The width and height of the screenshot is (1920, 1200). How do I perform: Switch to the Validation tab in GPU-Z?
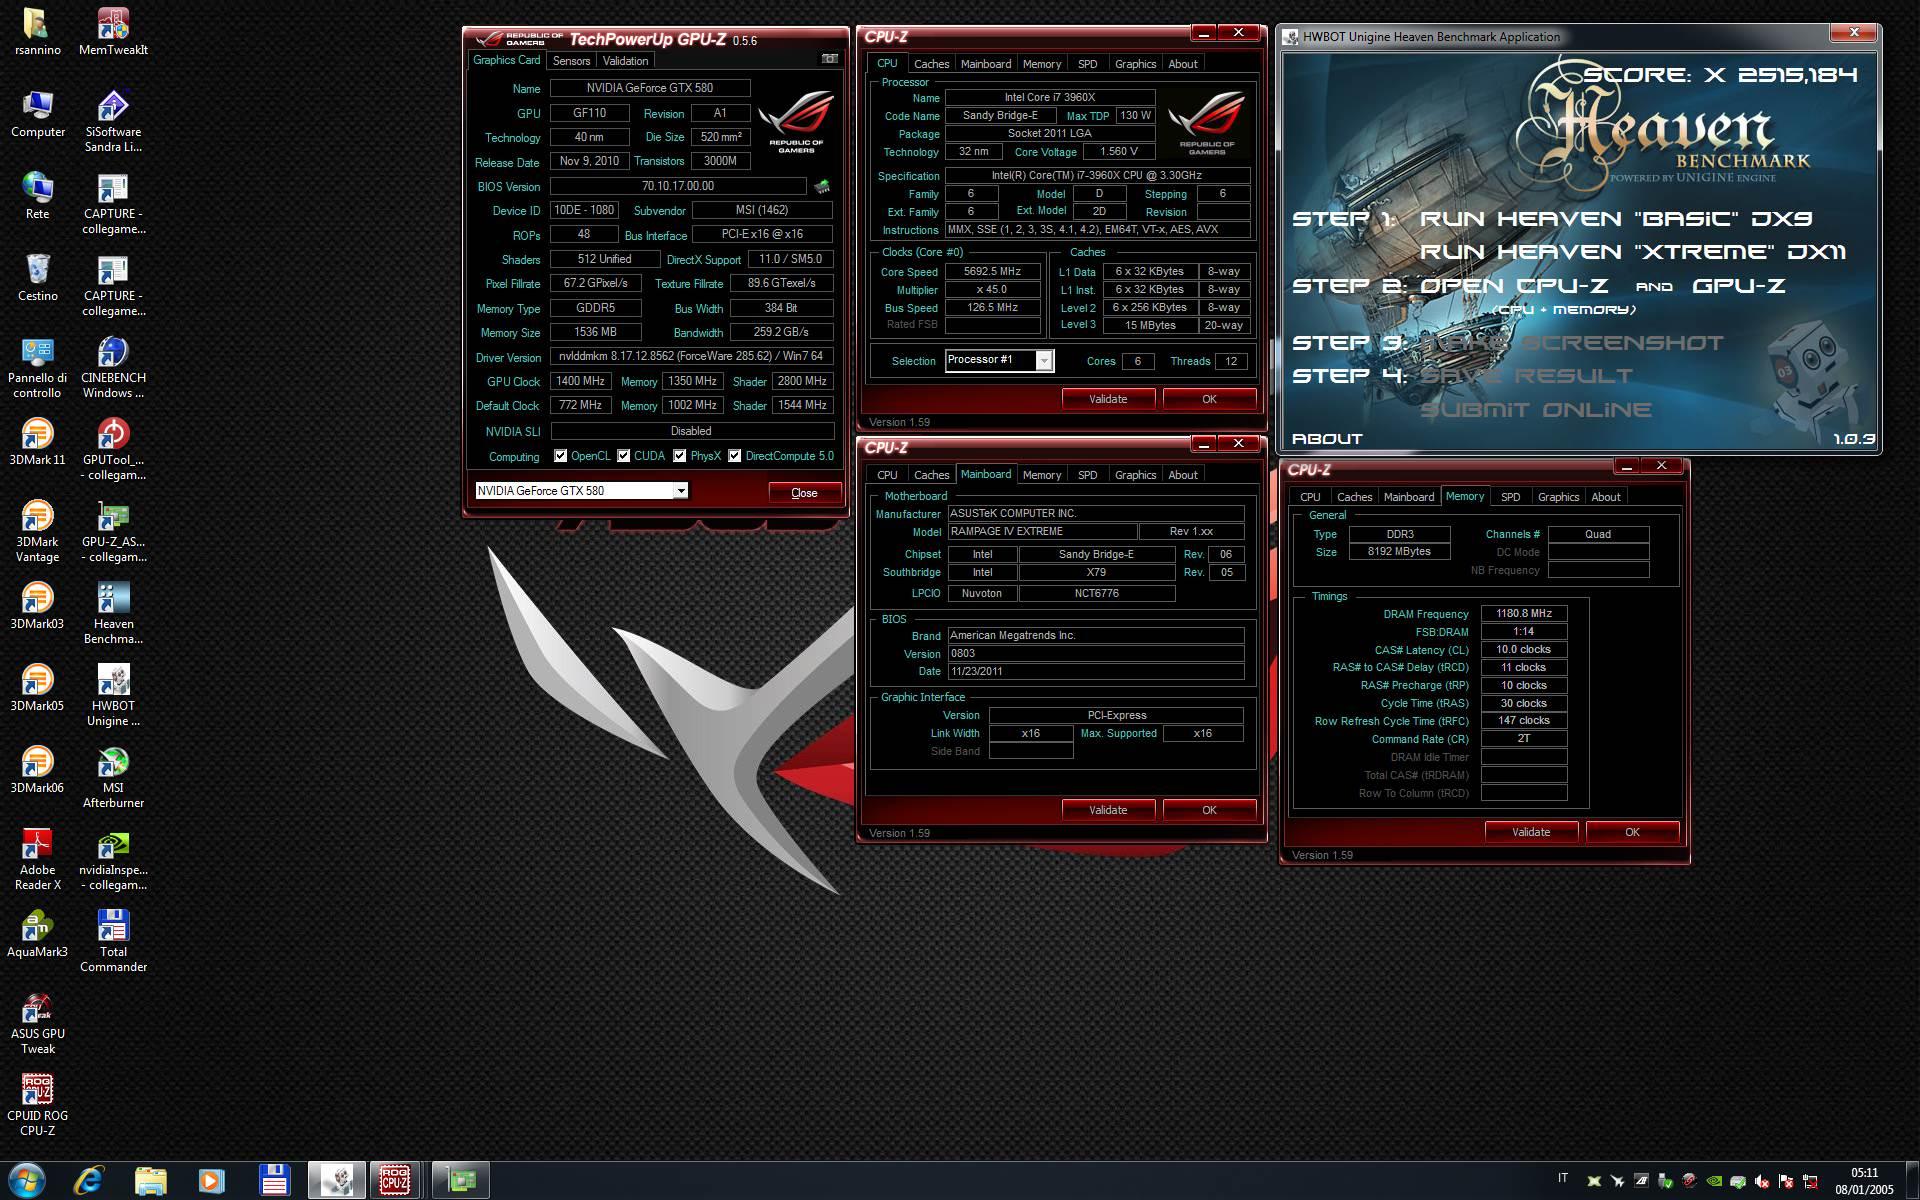626,61
